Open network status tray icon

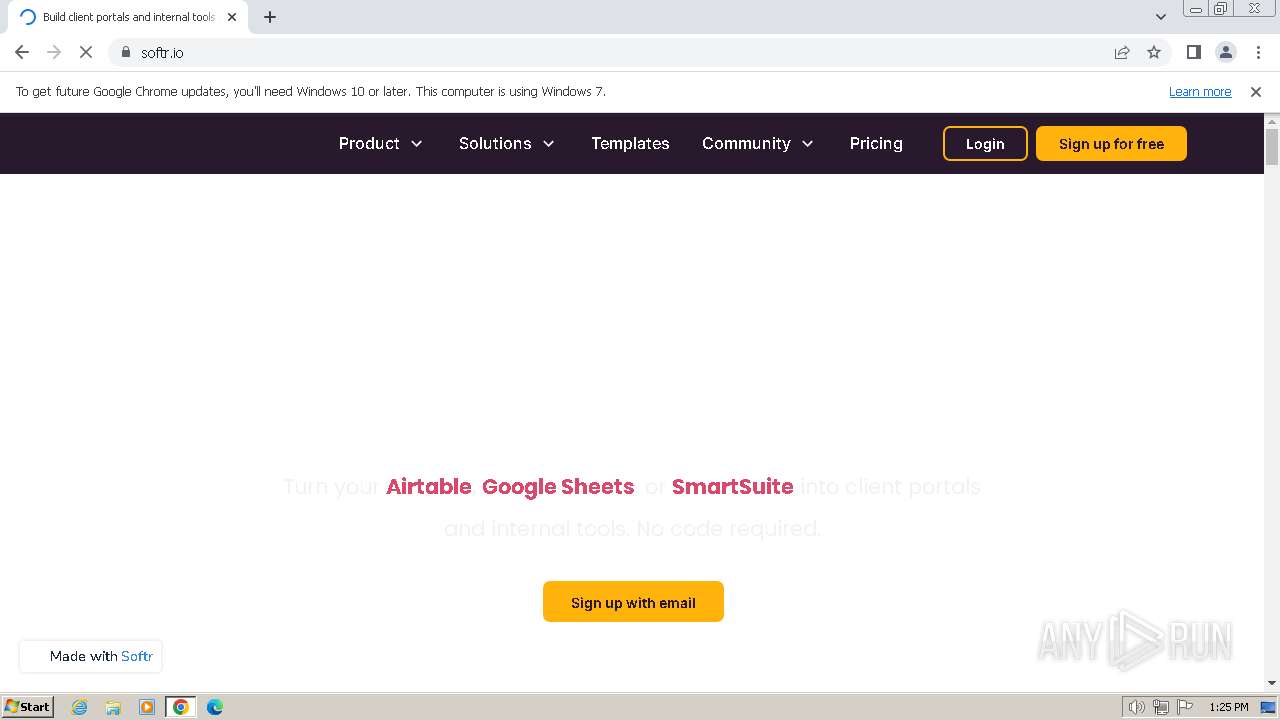(1161, 707)
